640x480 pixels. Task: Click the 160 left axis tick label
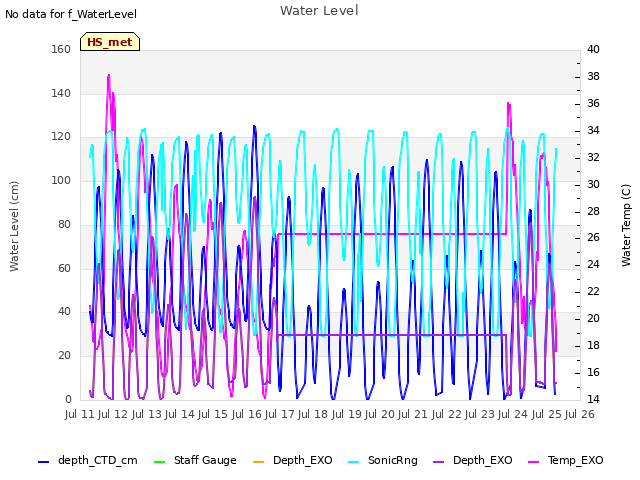[61, 49]
